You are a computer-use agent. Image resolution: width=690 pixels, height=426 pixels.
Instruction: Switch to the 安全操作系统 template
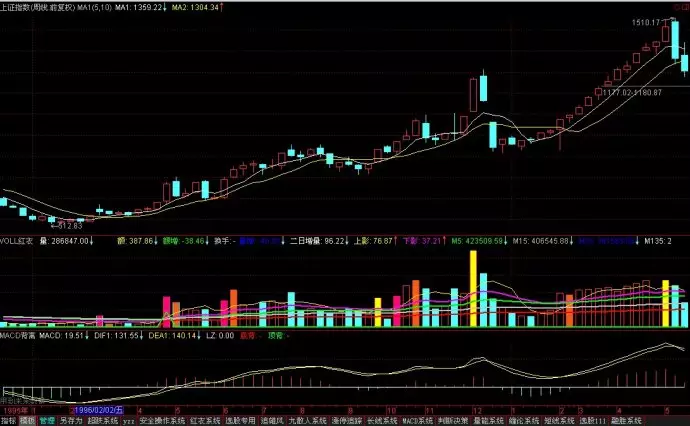[162, 421]
